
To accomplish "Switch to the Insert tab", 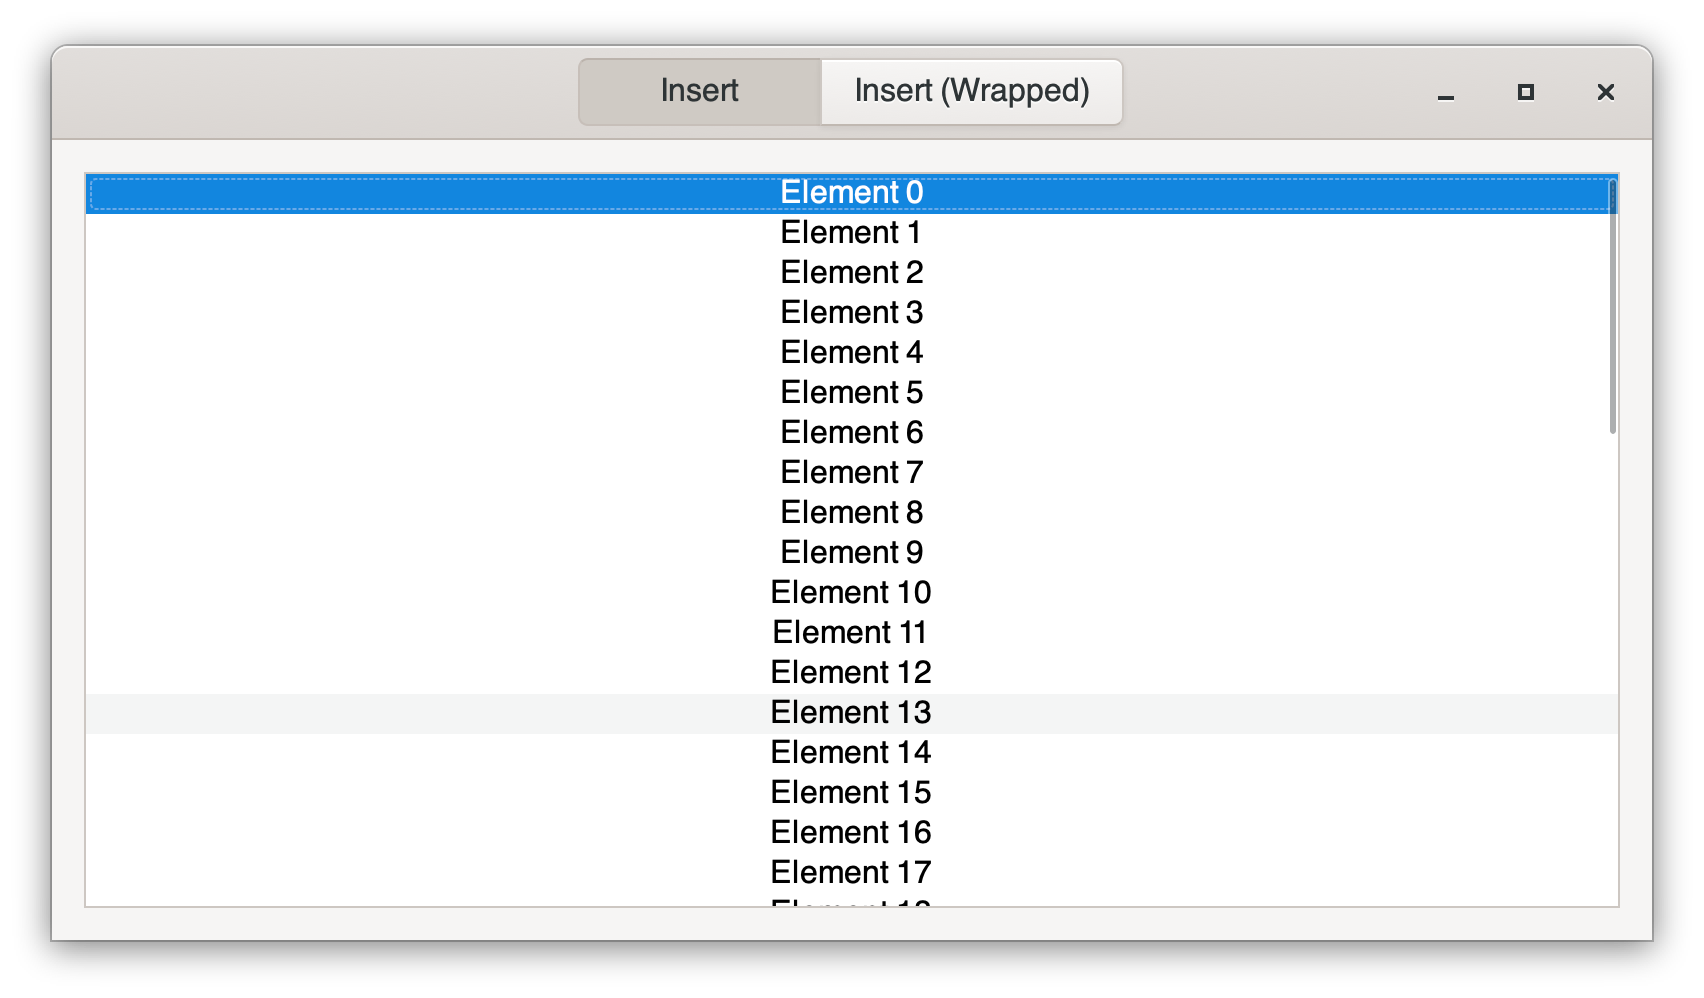I will click(x=700, y=91).
